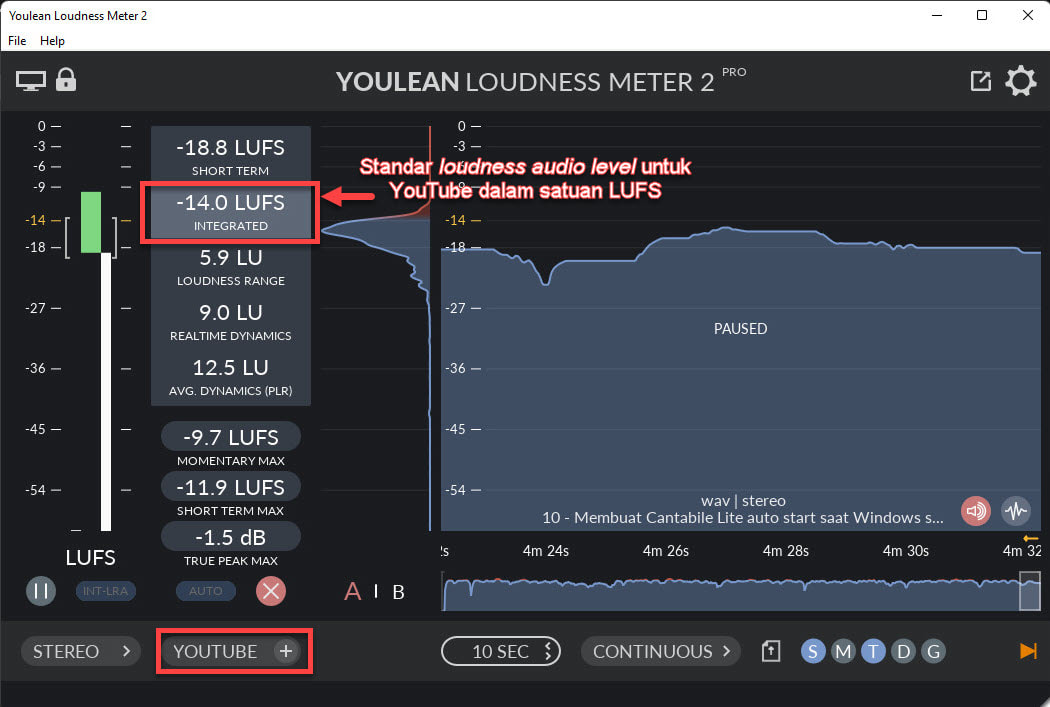Maximize the Youlean Loudness Meter window
This screenshot has width=1050, height=707.
pyautogui.click(x=982, y=15)
